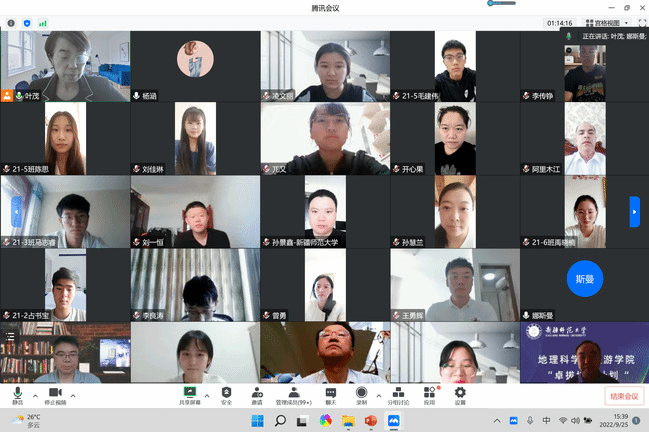Open the Apps (应用) icon
The image size is (649, 432).
tap(430, 393)
